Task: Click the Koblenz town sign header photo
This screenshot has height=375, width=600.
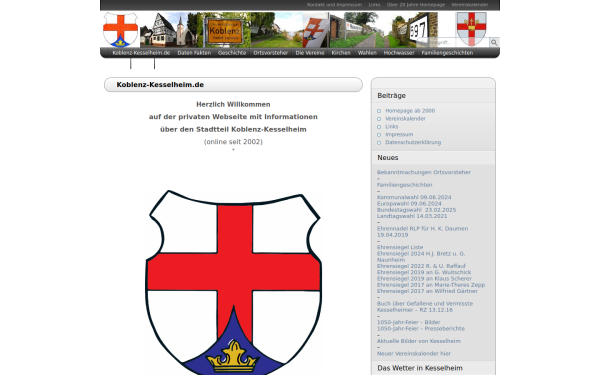Action: 224,30
